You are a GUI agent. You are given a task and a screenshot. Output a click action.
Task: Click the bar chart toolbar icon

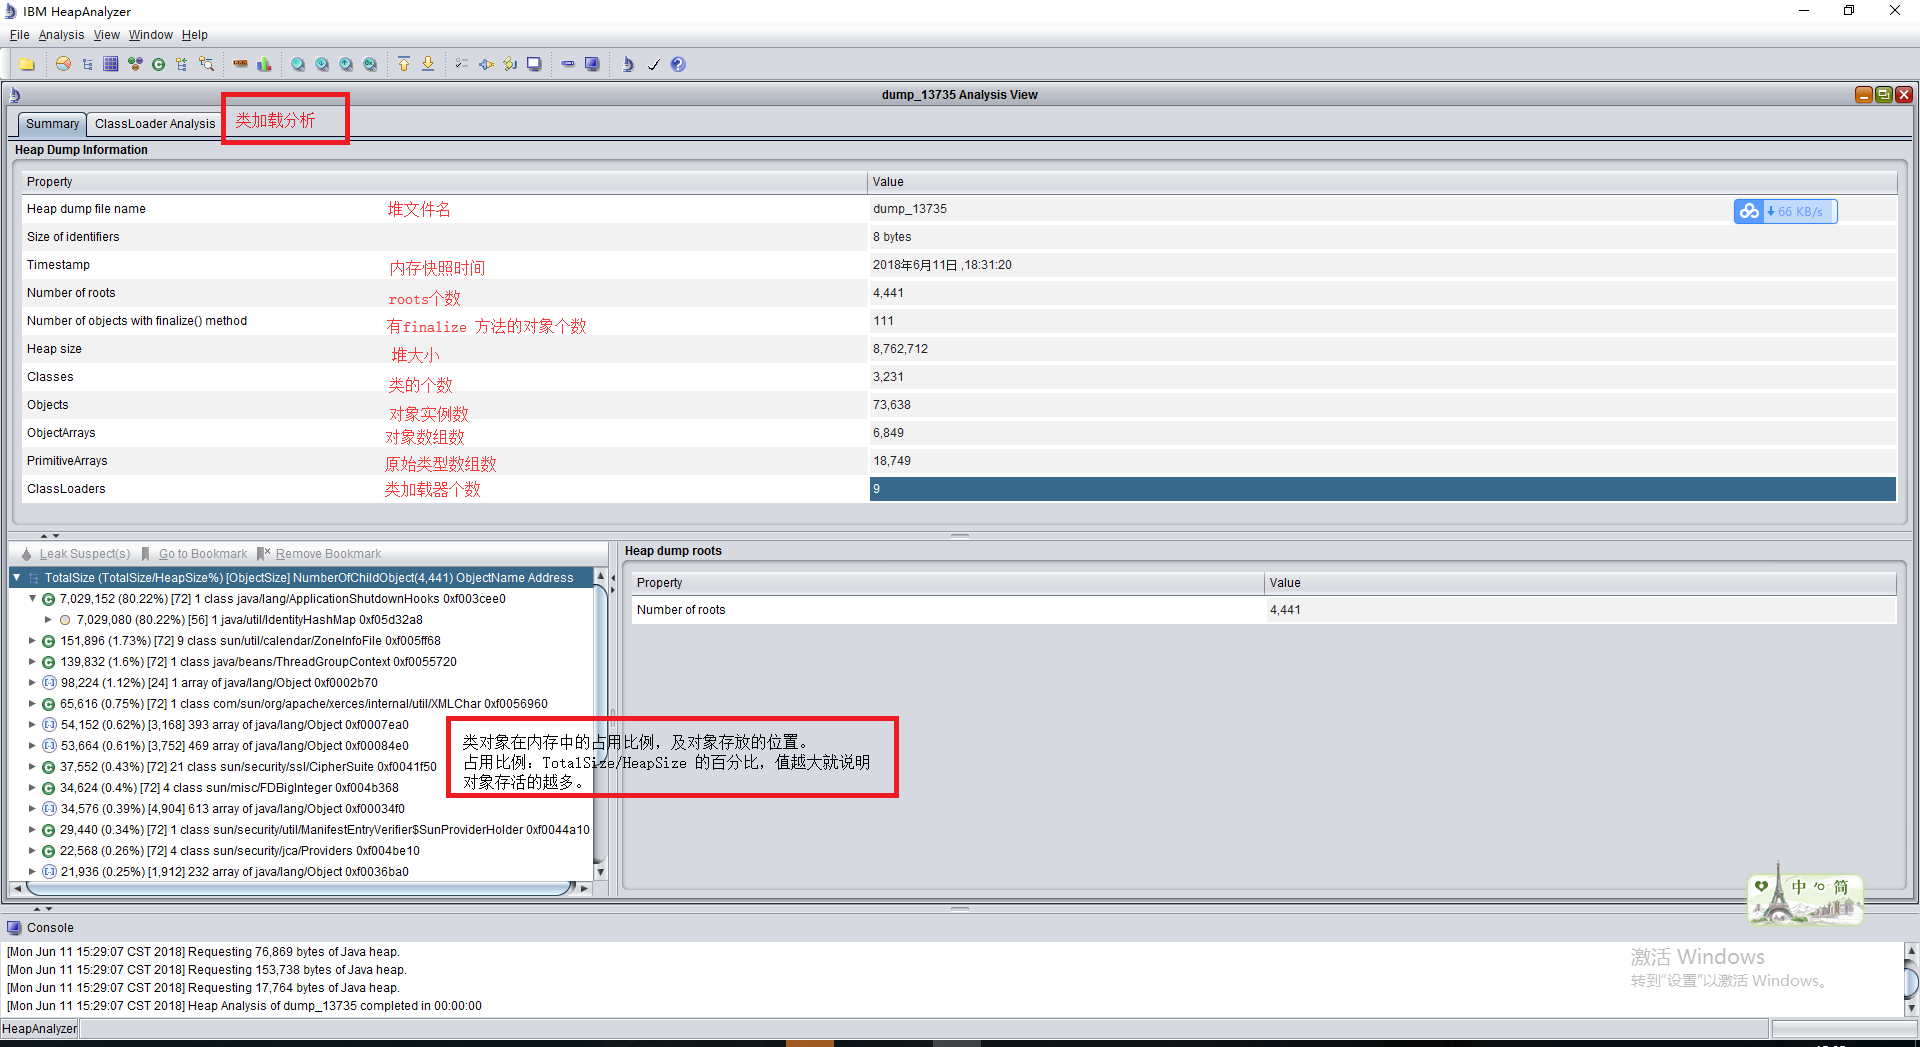pyautogui.click(x=264, y=64)
